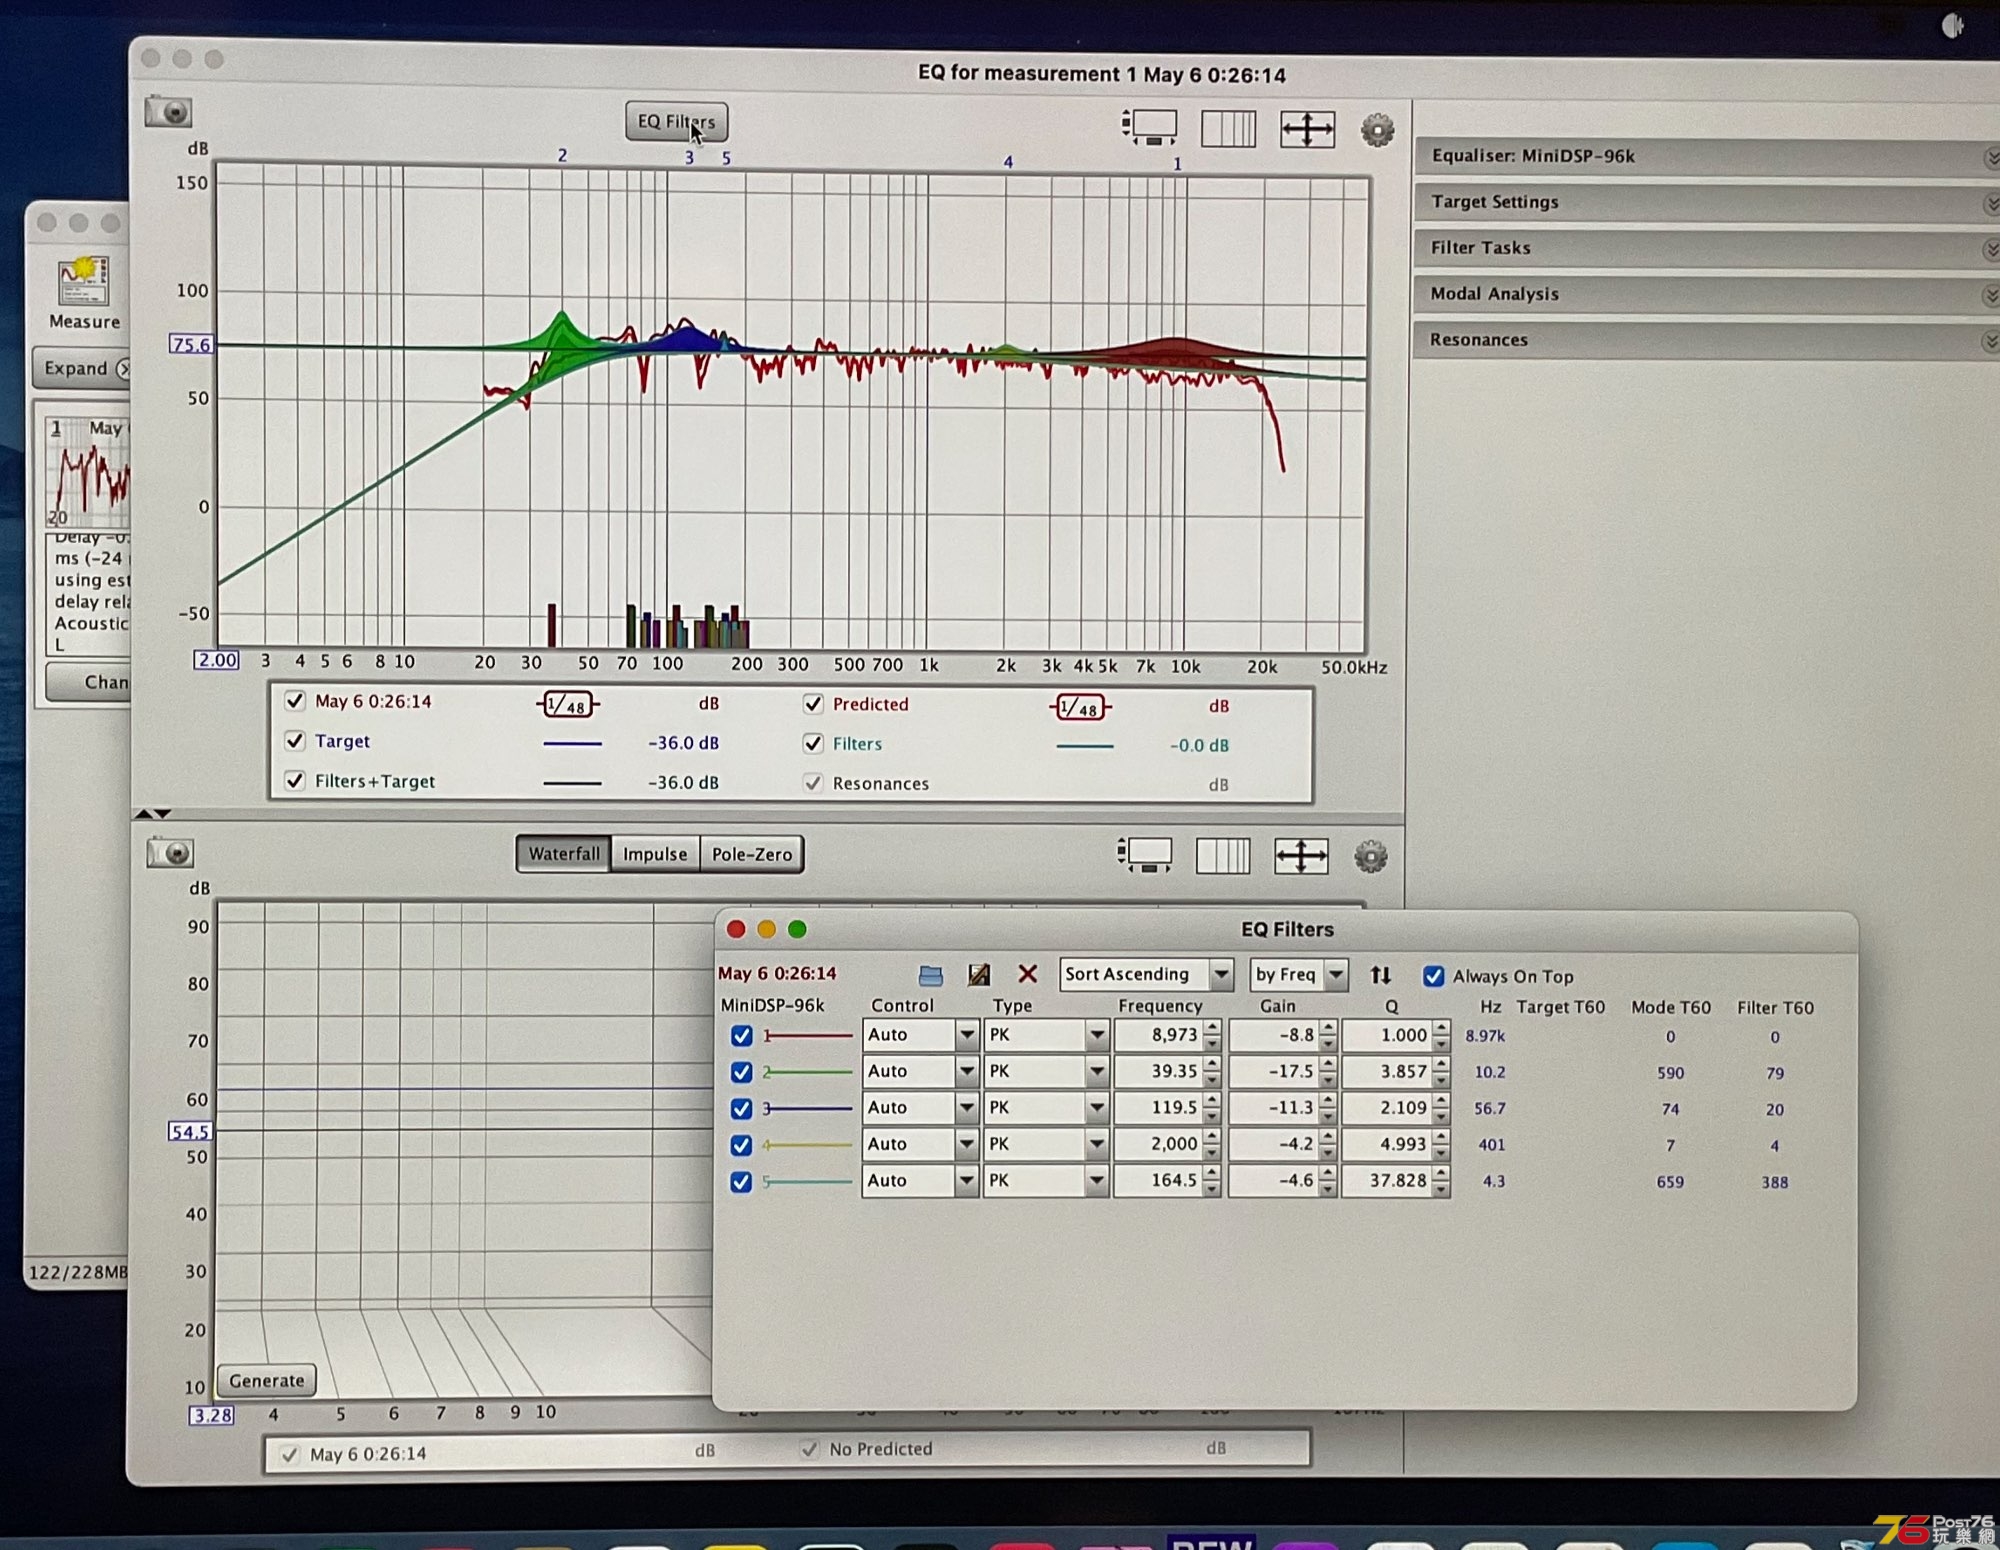Switch to the Impulse tab
2000x1550 pixels.
(655, 855)
